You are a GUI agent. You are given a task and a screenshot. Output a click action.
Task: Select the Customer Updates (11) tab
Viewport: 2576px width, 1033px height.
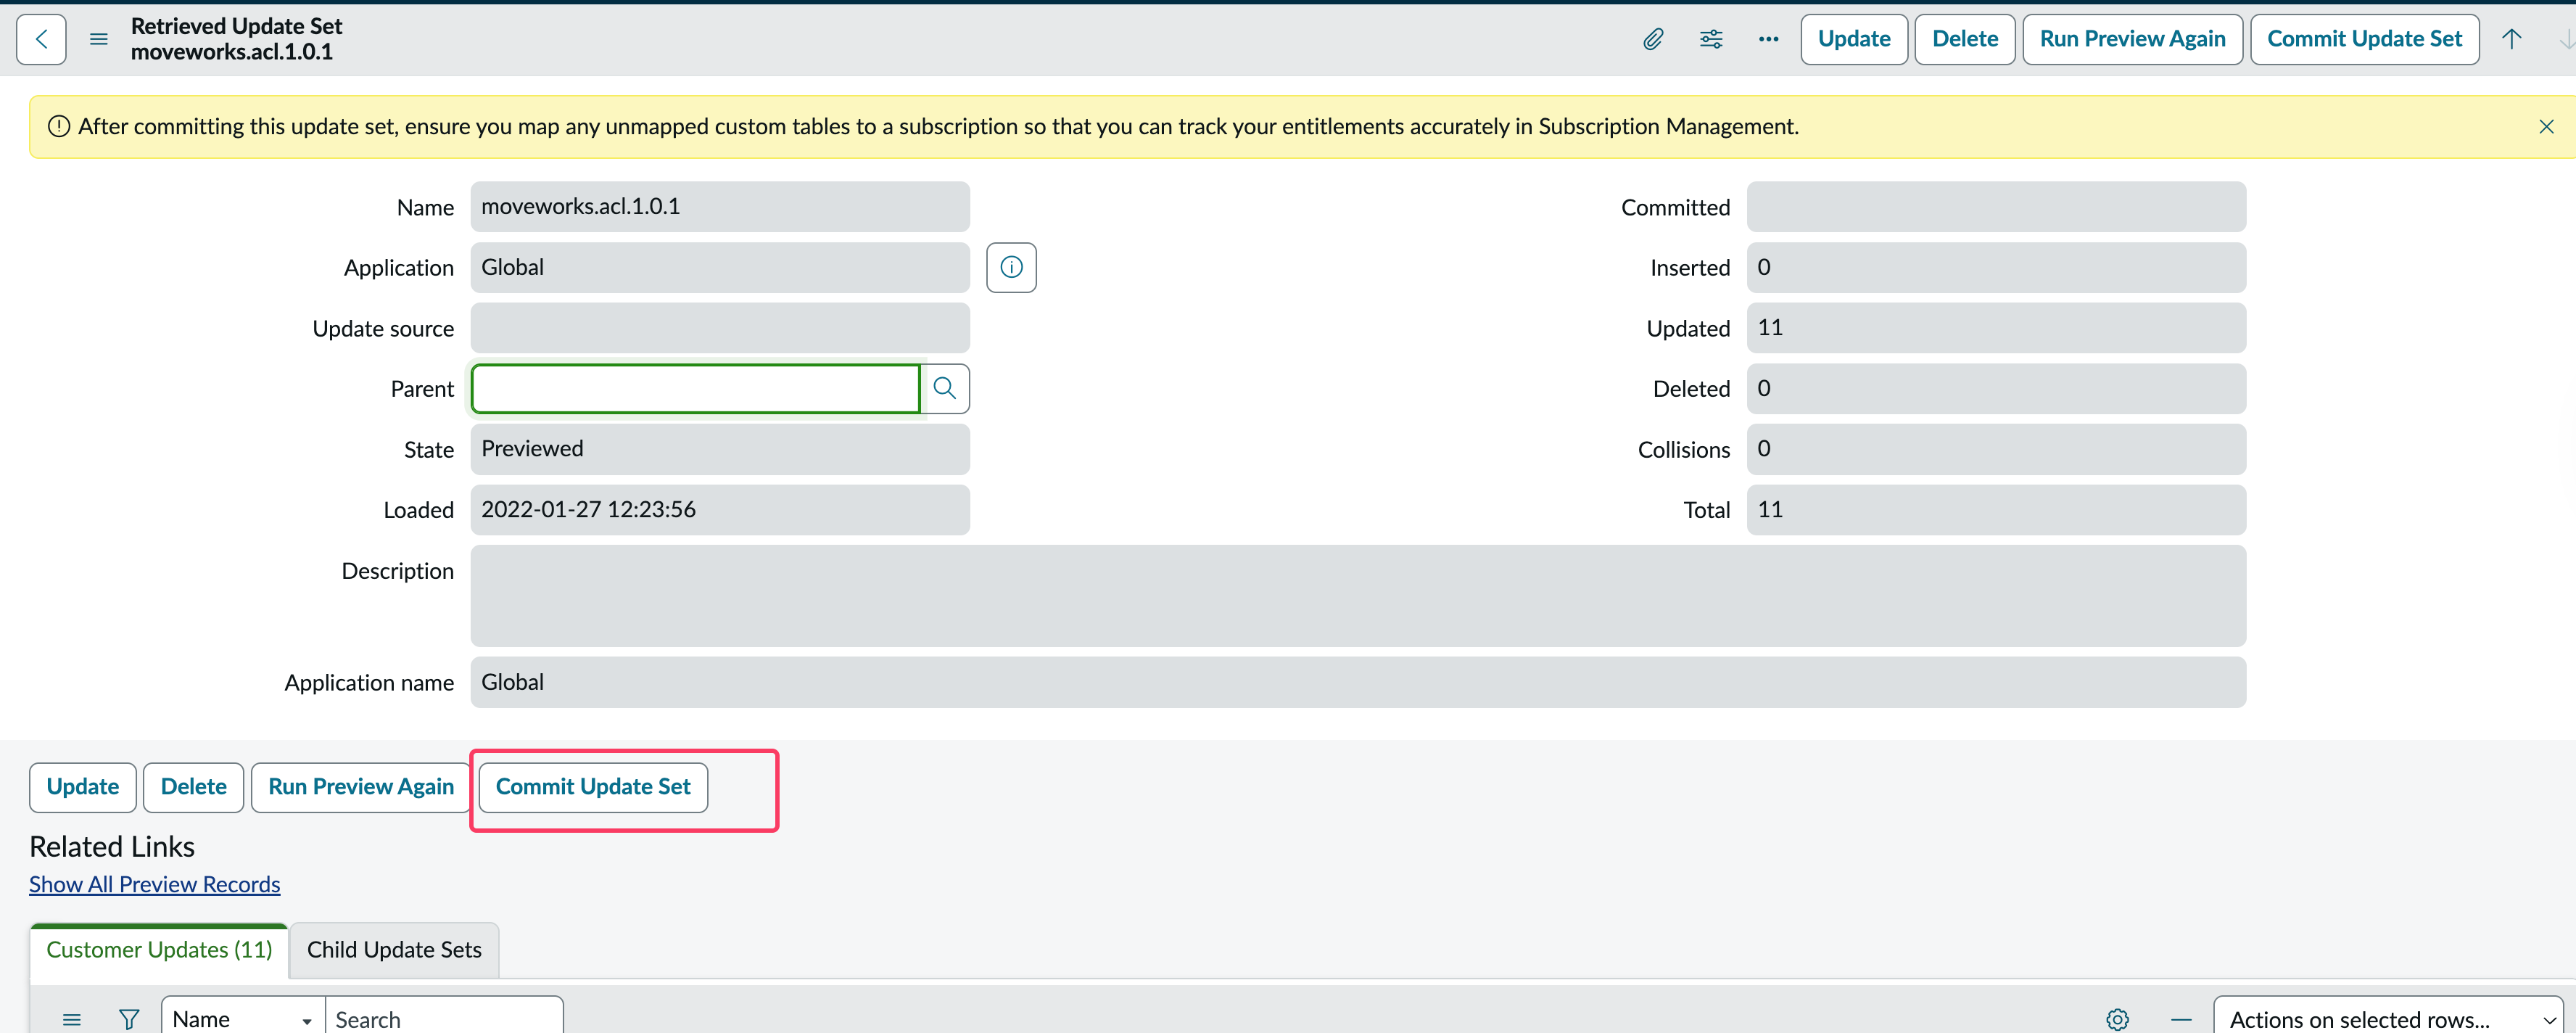point(159,950)
